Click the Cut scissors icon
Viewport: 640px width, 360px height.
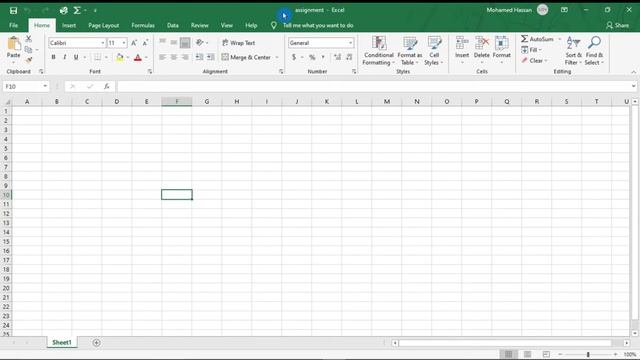[x=29, y=39]
